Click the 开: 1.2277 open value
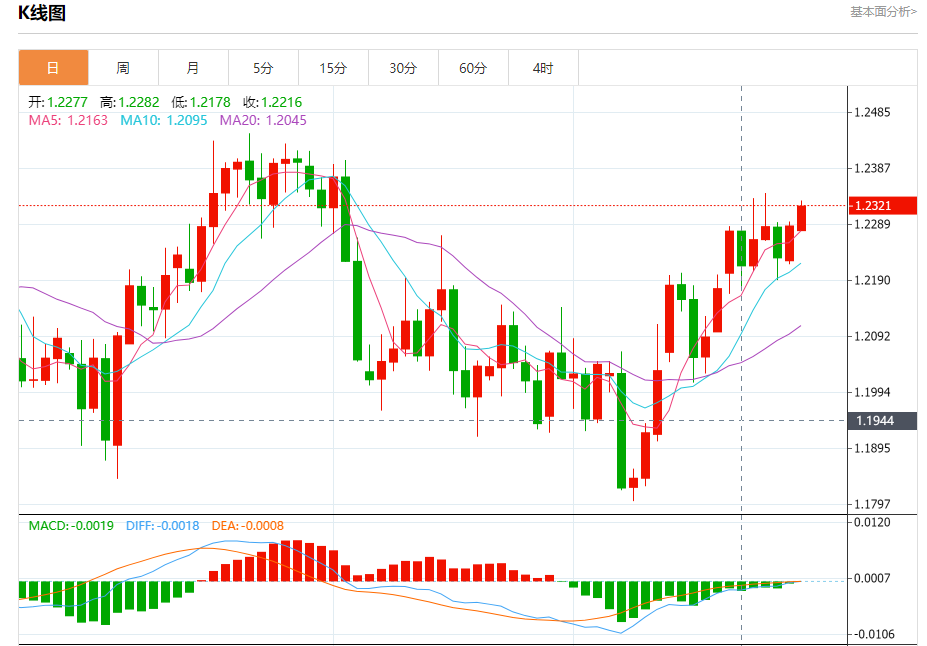927x646 pixels. 58,102
